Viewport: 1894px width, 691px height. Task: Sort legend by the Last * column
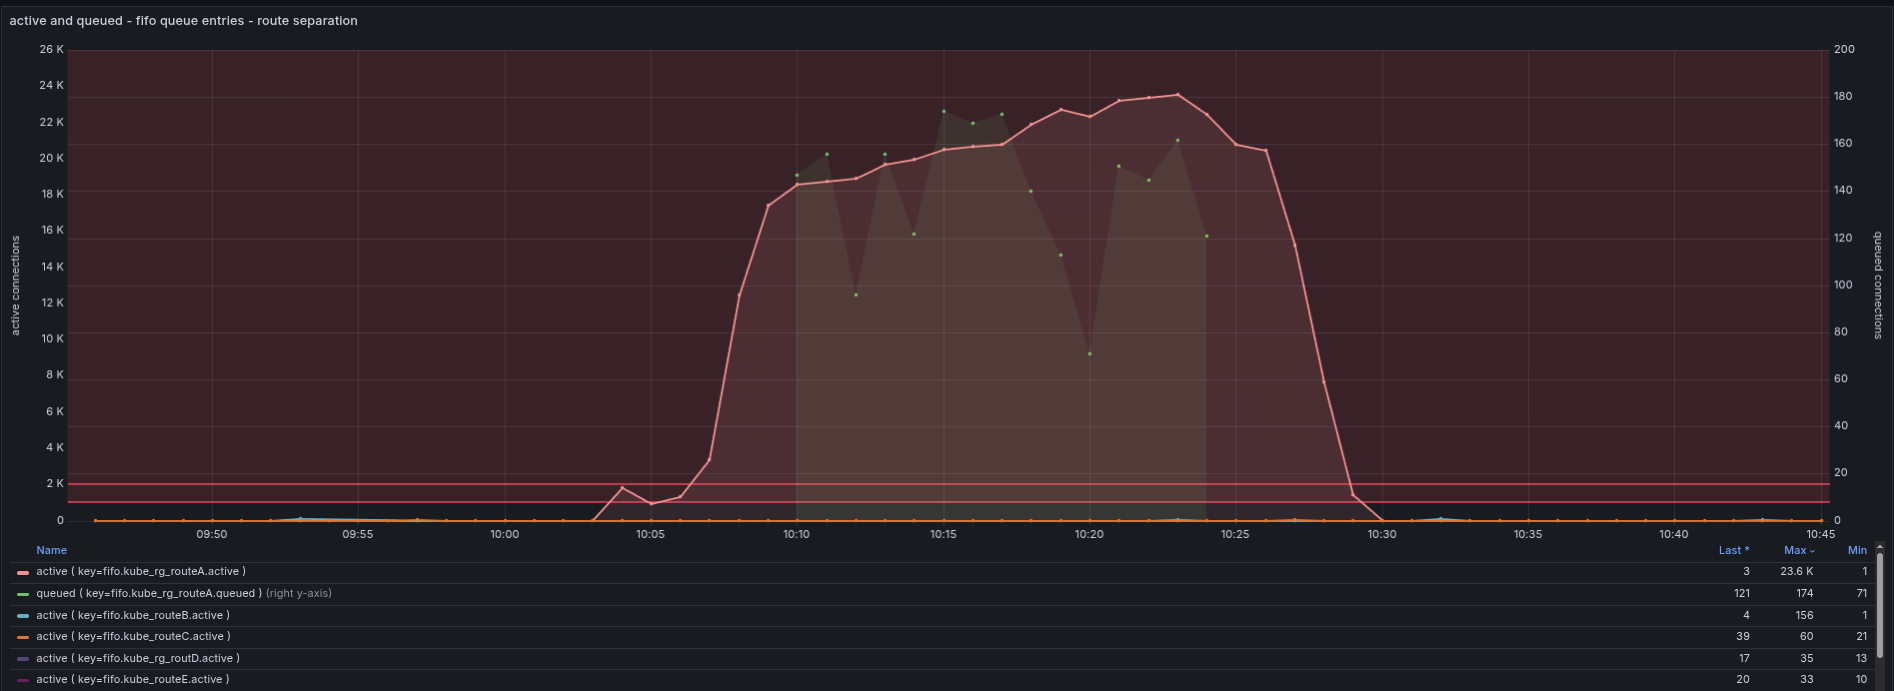pos(1733,550)
